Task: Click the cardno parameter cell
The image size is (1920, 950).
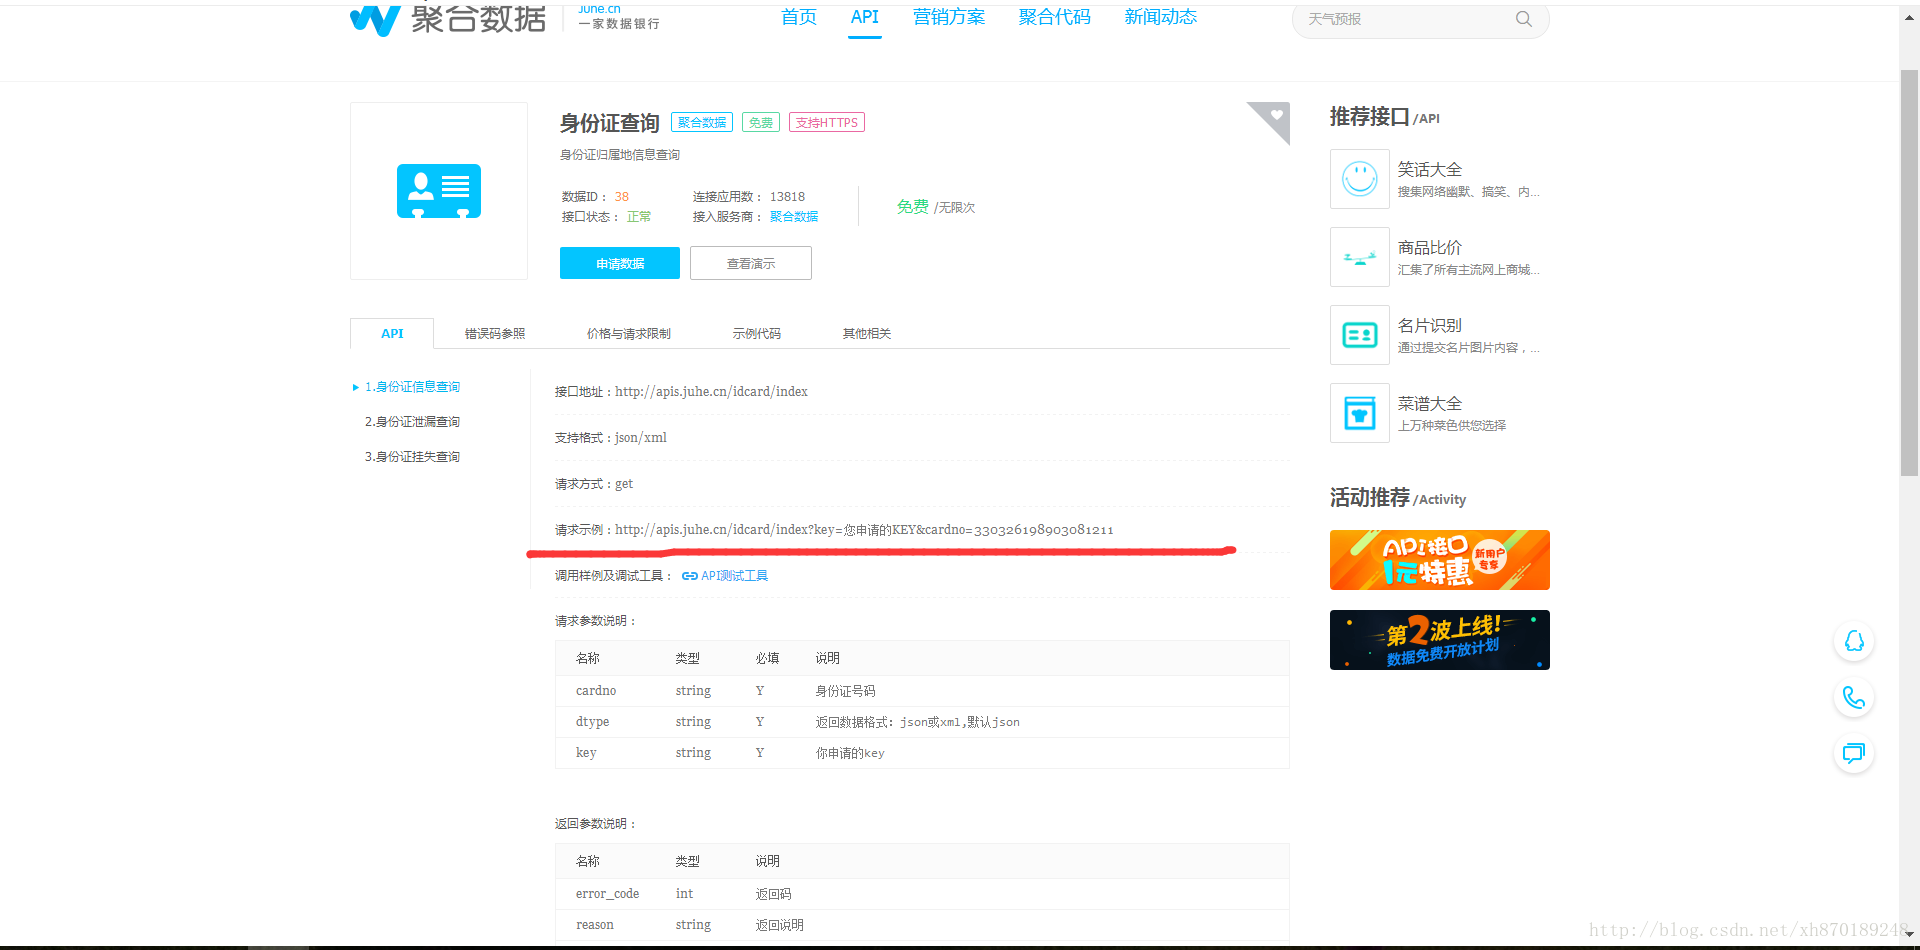Action: point(596,691)
